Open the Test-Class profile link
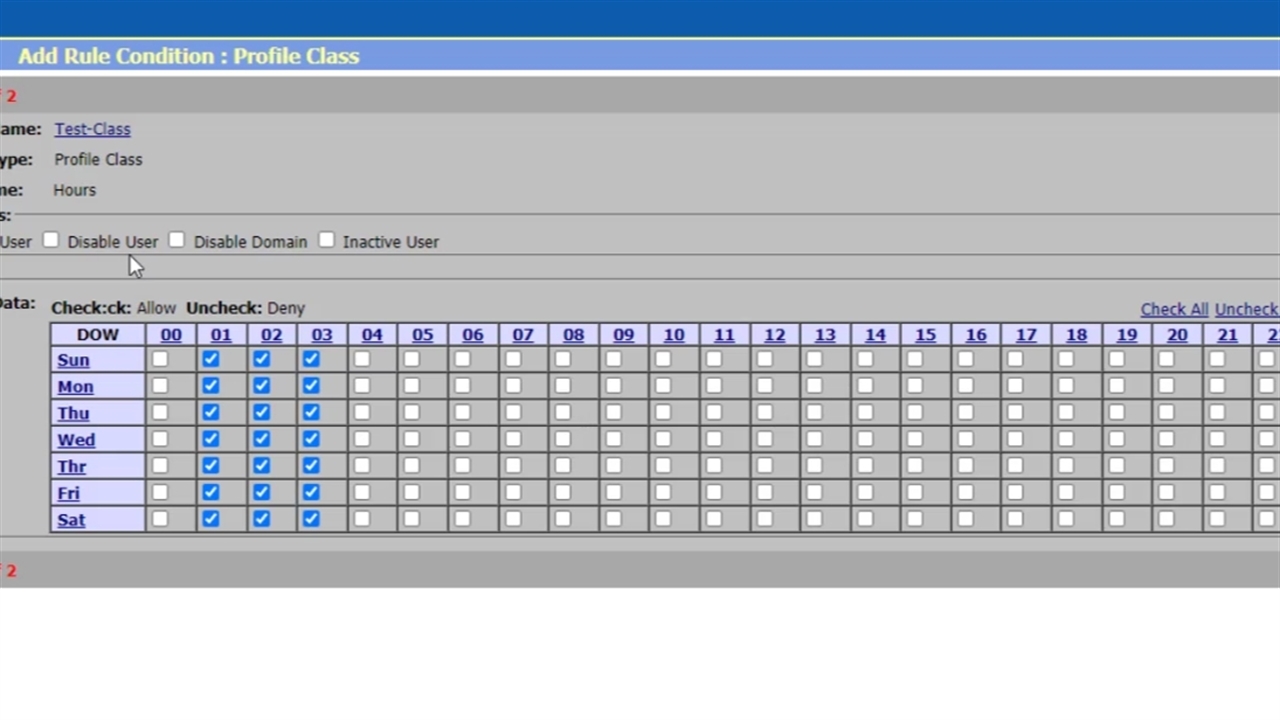Image resolution: width=1280 pixels, height=720 pixels. tap(92, 129)
